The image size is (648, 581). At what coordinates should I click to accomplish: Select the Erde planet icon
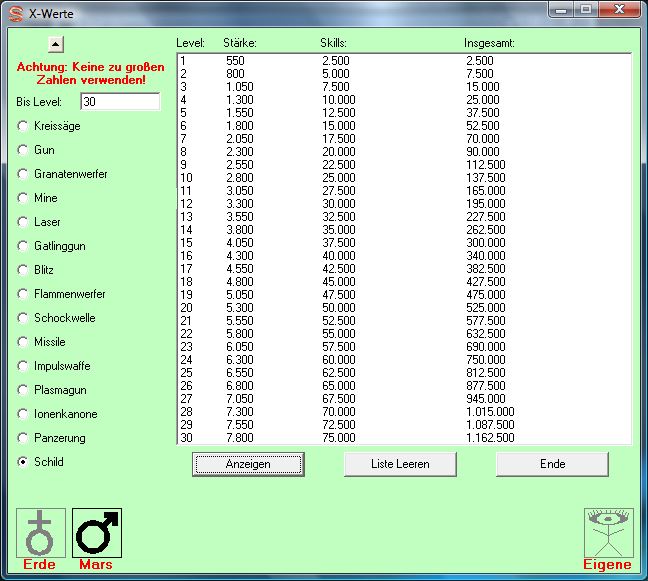(x=40, y=533)
